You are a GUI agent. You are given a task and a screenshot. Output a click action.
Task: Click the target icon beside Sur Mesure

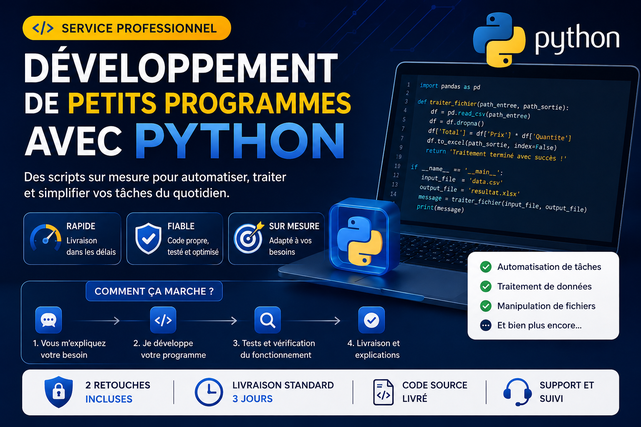[249, 238]
